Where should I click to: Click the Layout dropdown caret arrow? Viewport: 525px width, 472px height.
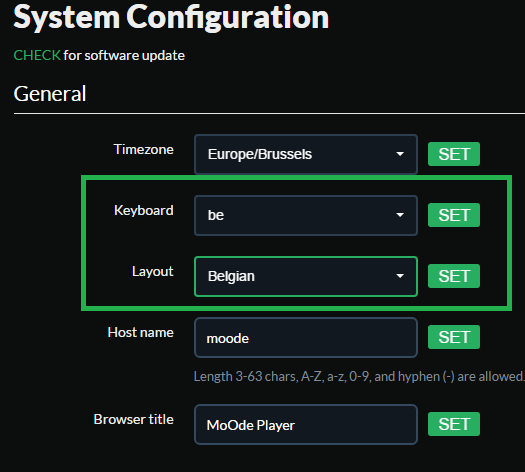click(400, 276)
